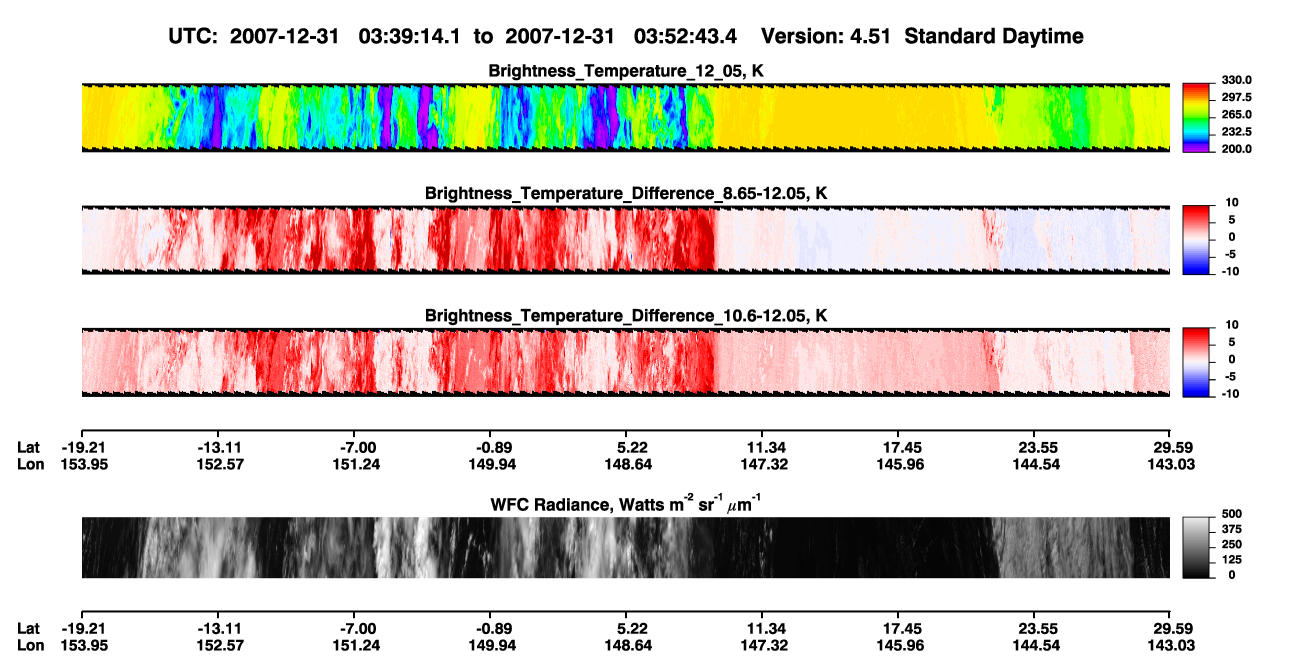Select the 8.65-12.05 temperature difference image strip
The image size is (1300, 667).
coord(625,238)
